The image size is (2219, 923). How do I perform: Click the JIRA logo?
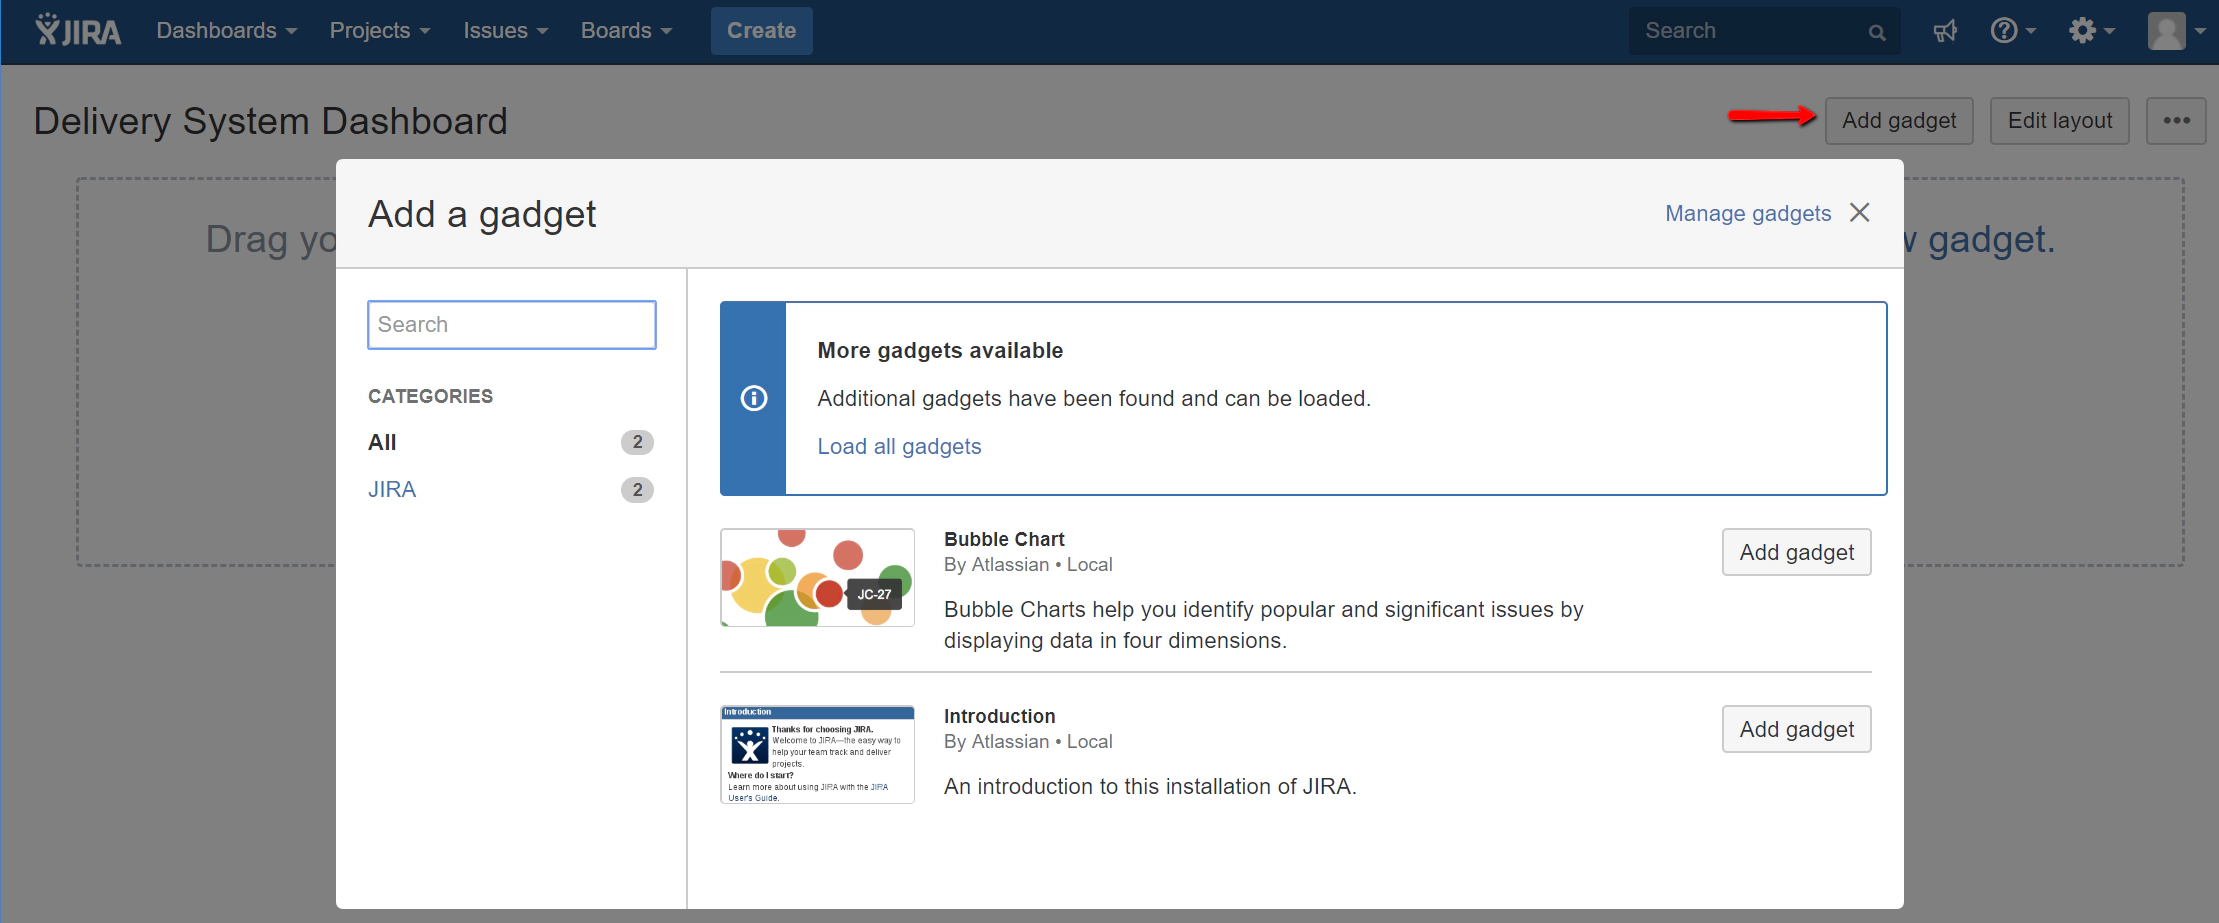(x=78, y=30)
